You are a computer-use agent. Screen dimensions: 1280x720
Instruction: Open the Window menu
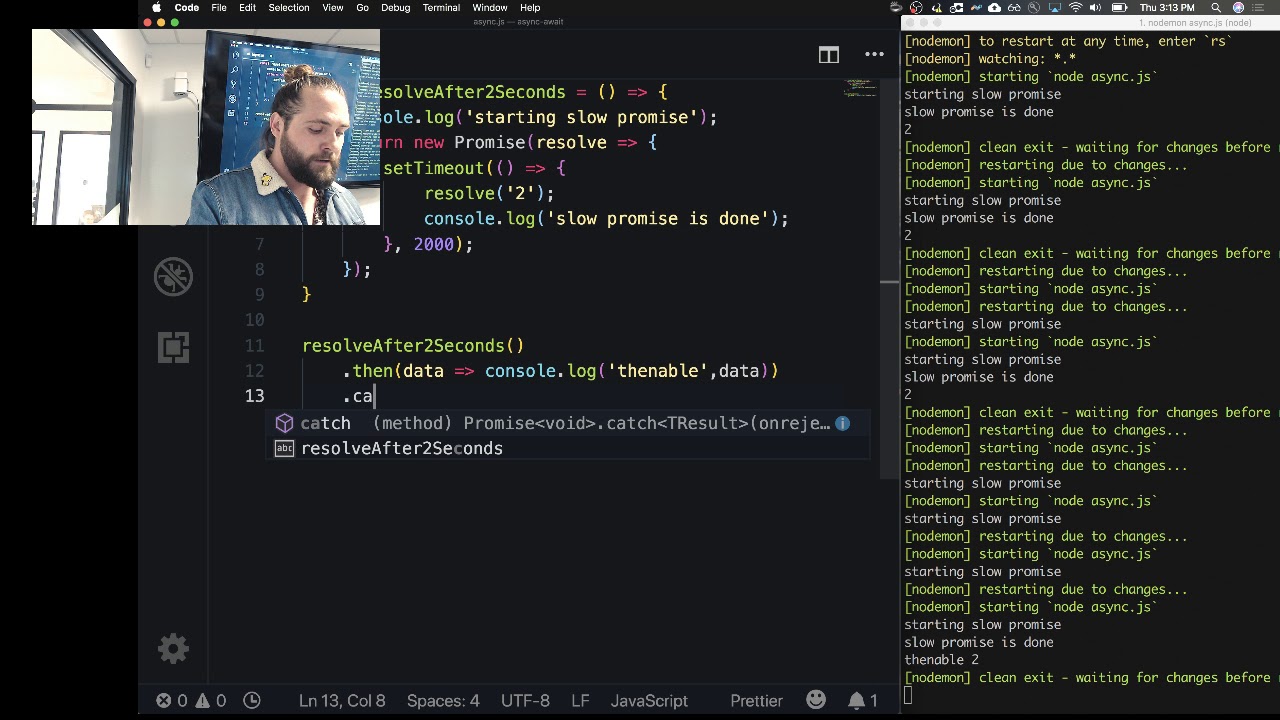(x=490, y=8)
